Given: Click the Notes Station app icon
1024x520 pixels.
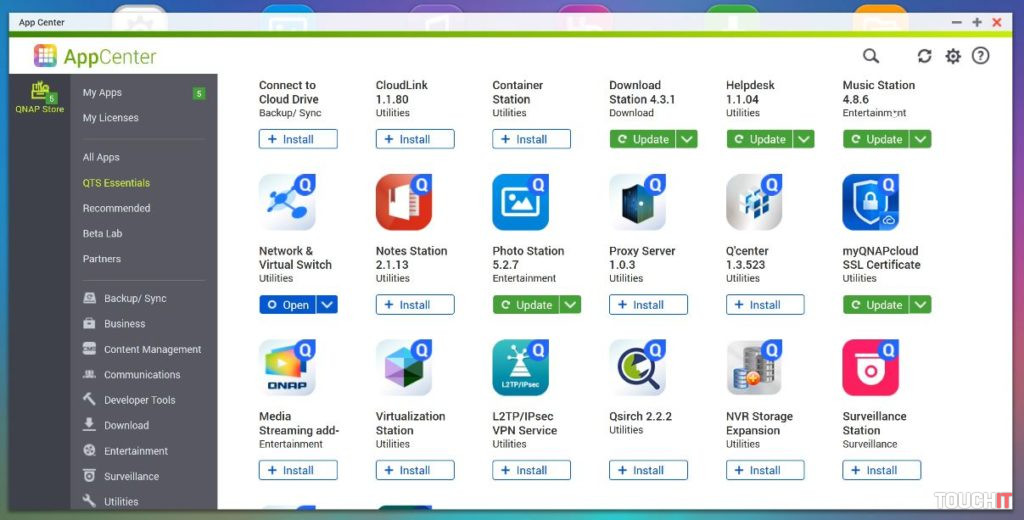Looking at the screenshot, I should 404,203.
